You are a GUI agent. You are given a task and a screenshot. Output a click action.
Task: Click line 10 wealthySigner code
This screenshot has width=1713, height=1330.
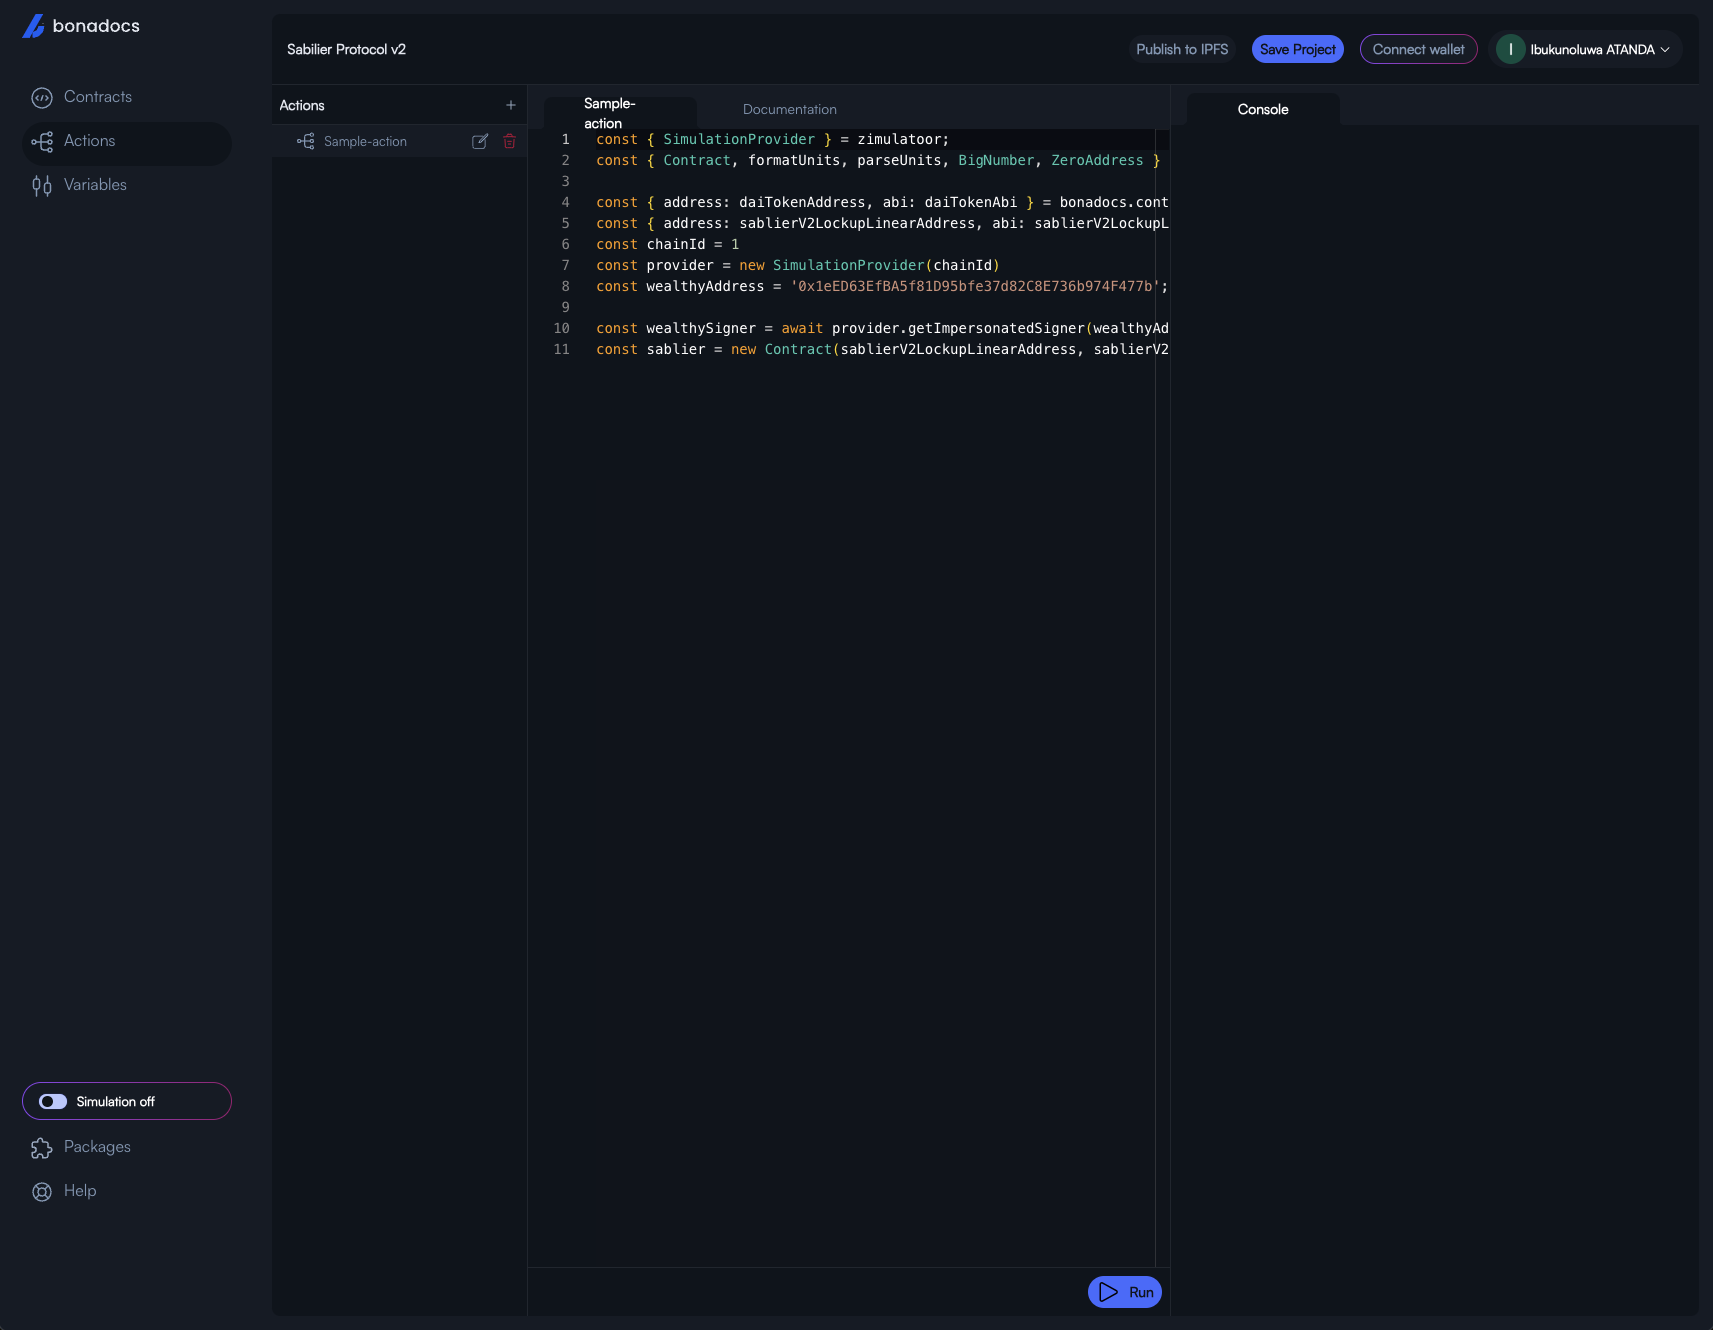click(x=882, y=328)
